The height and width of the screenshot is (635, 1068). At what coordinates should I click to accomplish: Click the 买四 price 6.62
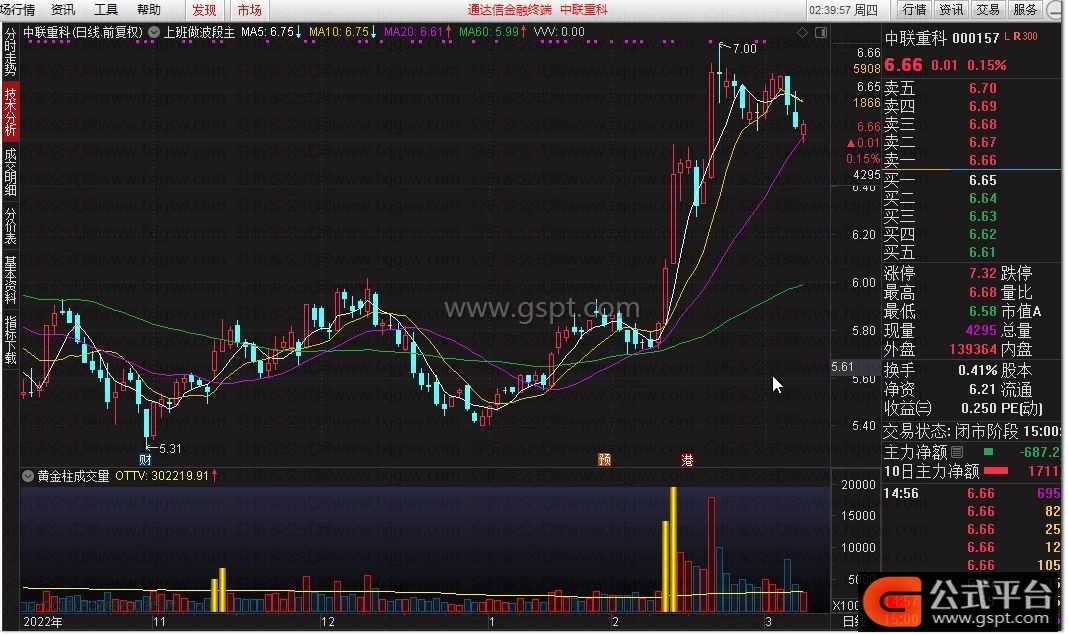click(x=982, y=234)
